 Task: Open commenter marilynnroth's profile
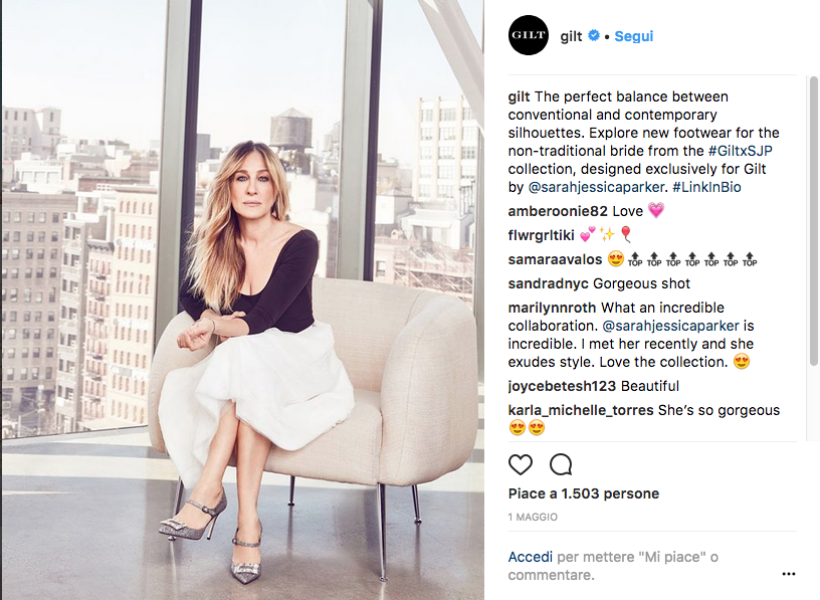click(x=552, y=308)
